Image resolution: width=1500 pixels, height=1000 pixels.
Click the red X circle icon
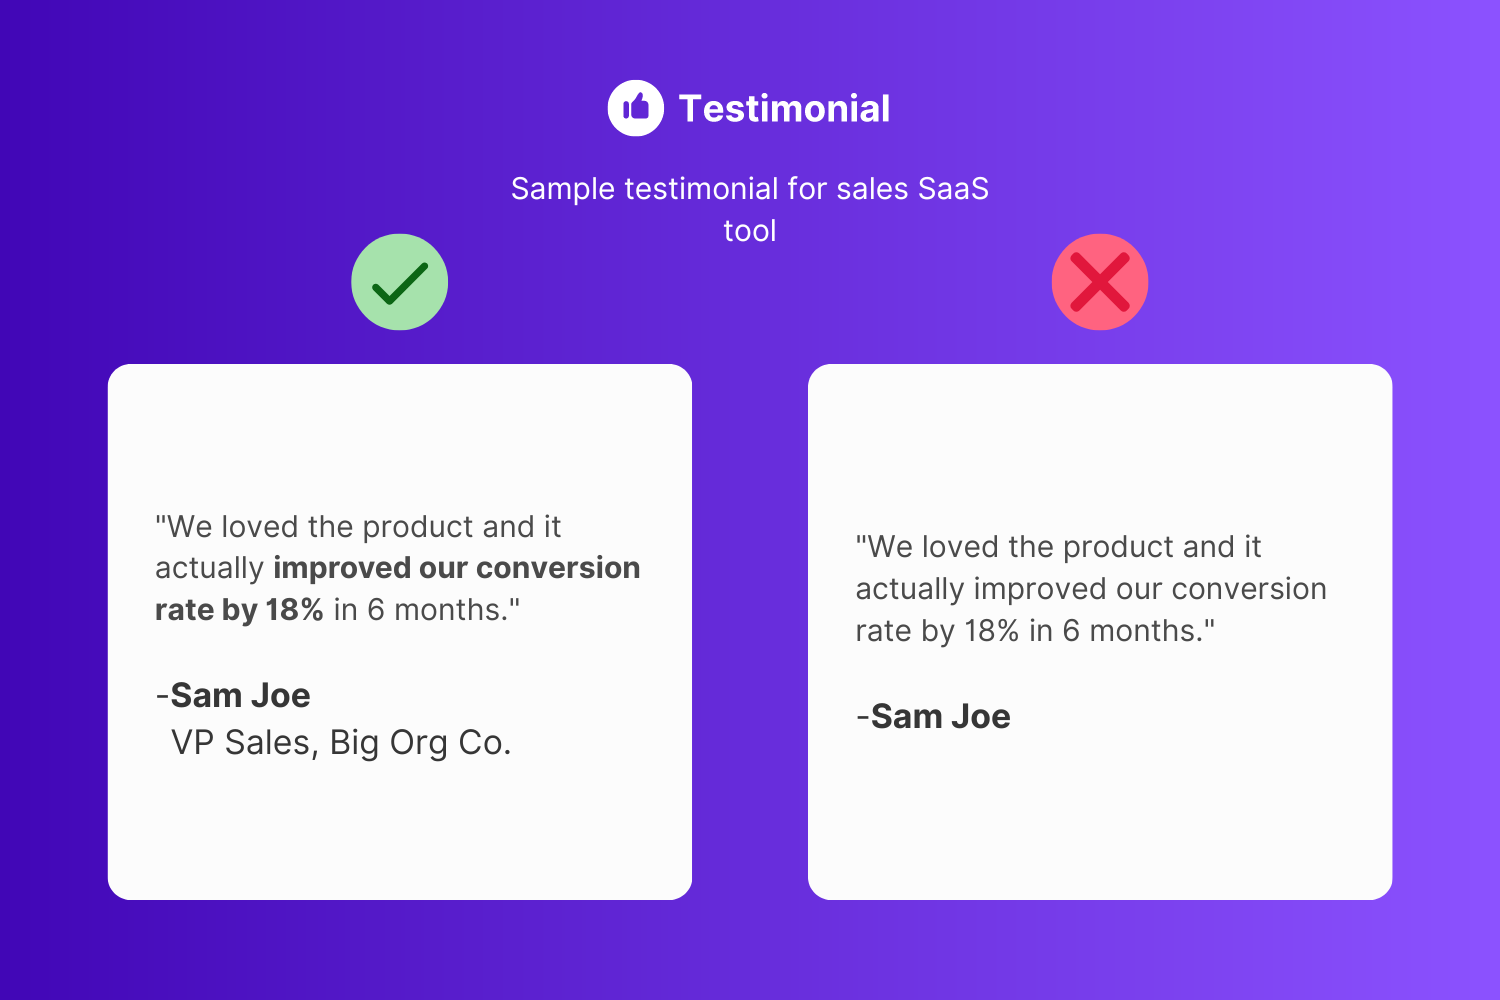tap(1100, 282)
